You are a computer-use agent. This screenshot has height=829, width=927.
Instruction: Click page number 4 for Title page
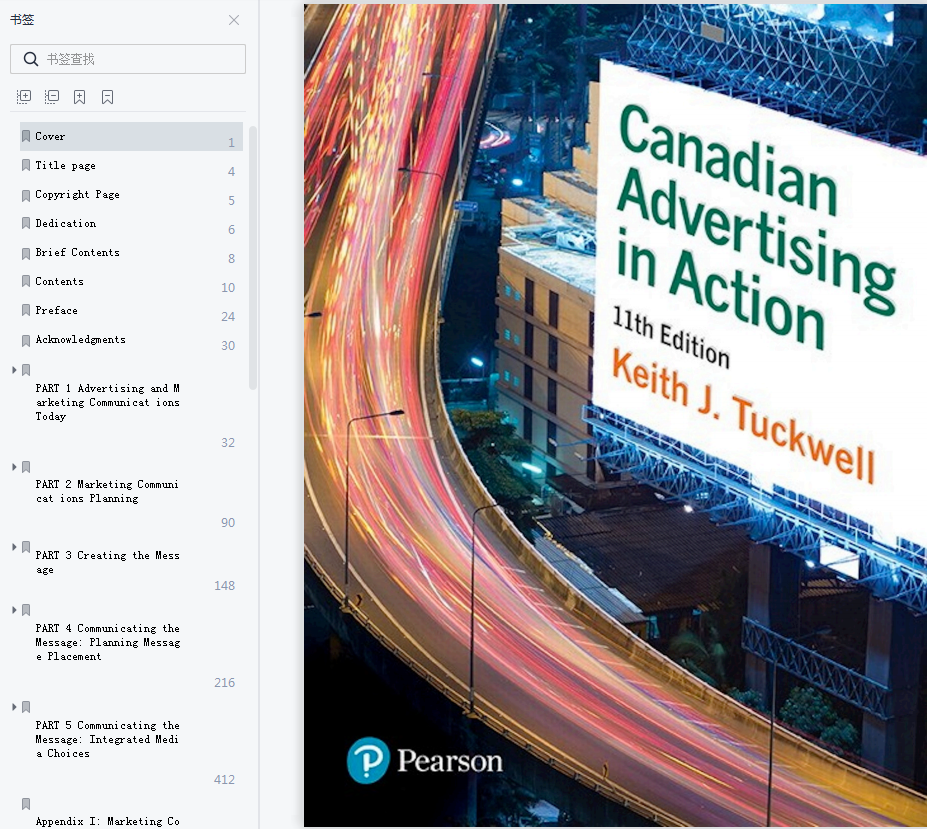(231, 171)
